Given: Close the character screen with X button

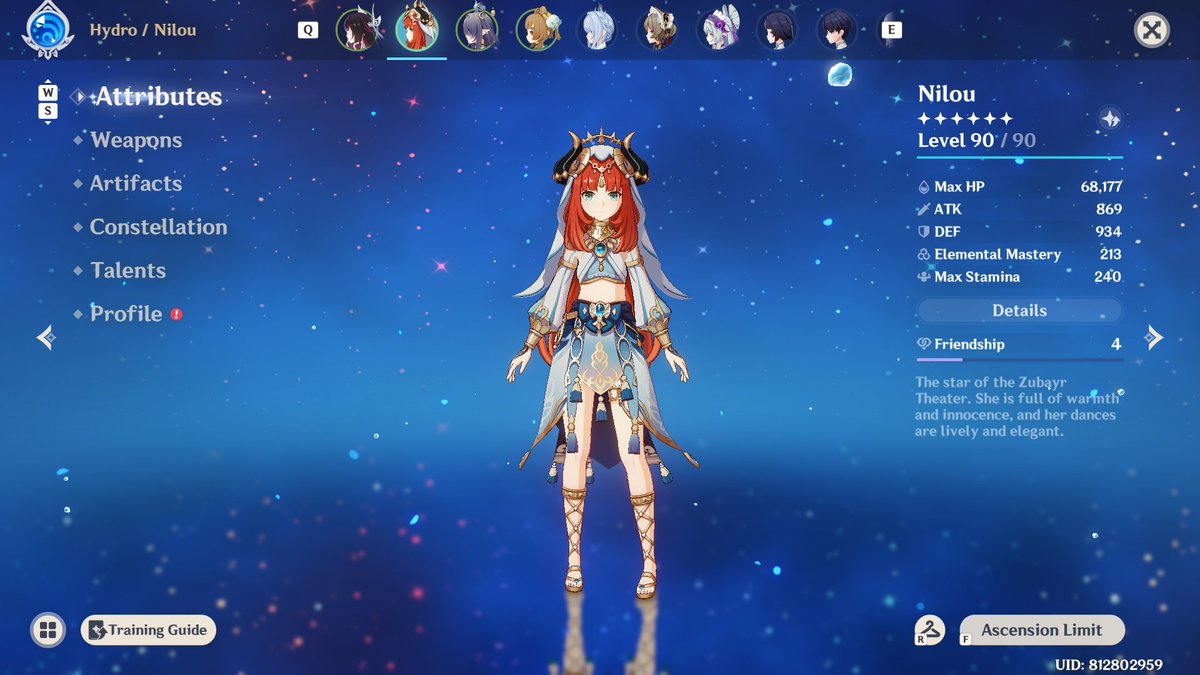Looking at the screenshot, I should [1152, 30].
